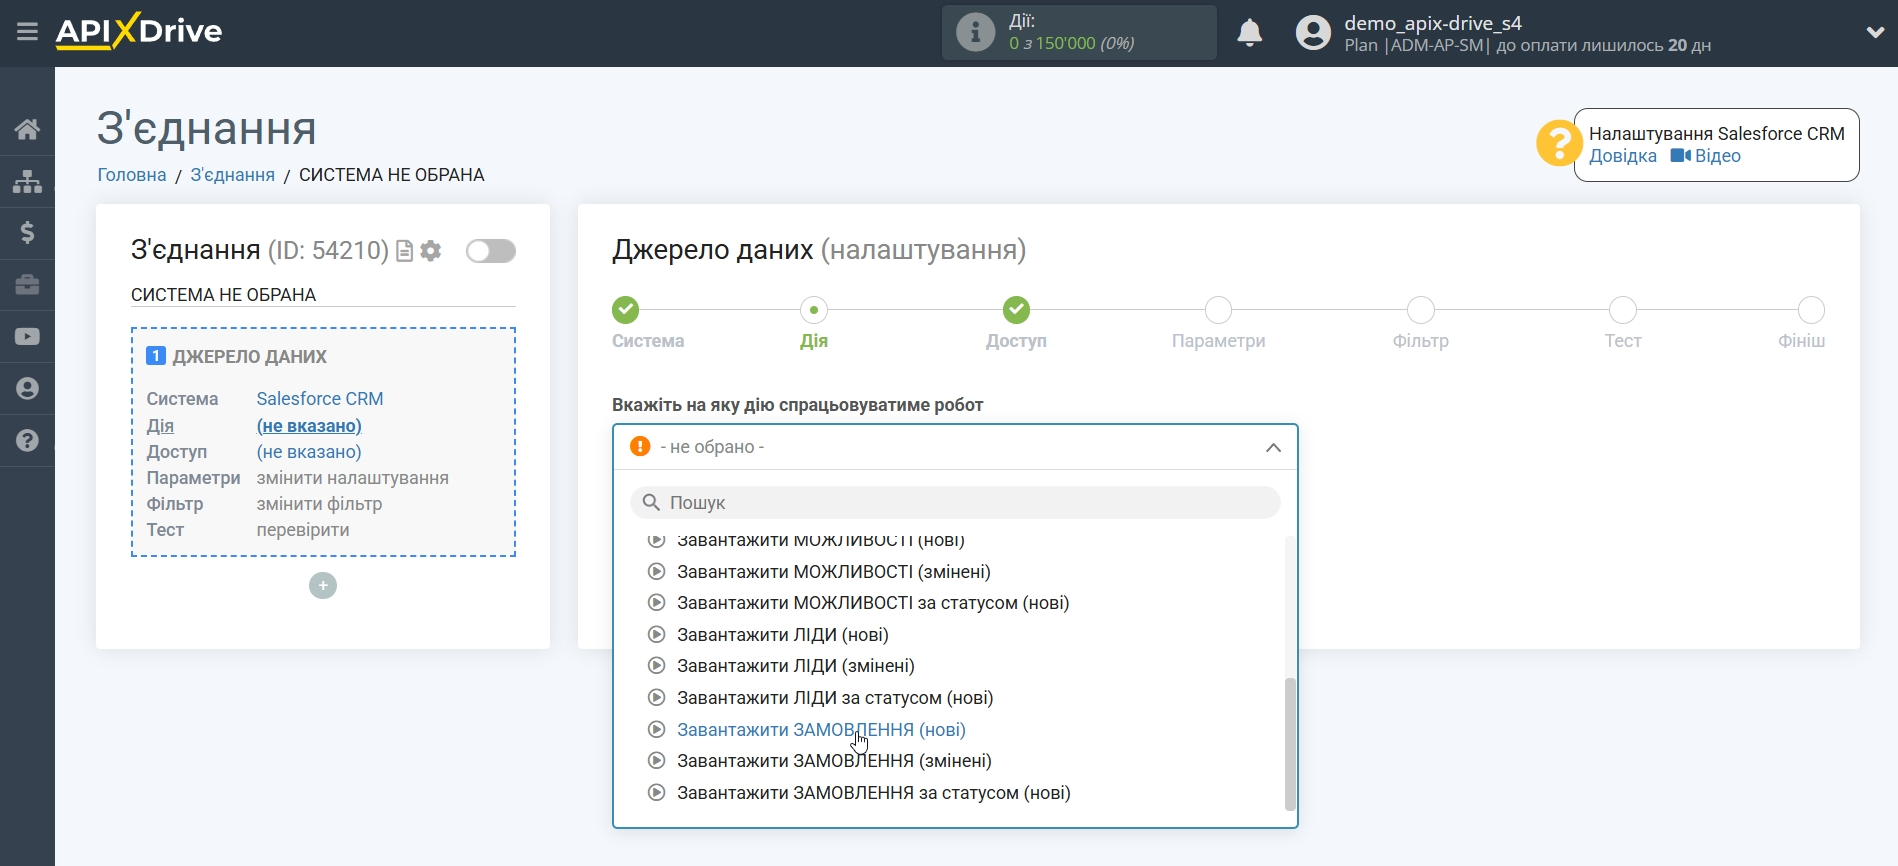Select Завантажити МОЖЛИВОСТІ за статусом (нові)
This screenshot has height=866, width=1898.
click(873, 603)
